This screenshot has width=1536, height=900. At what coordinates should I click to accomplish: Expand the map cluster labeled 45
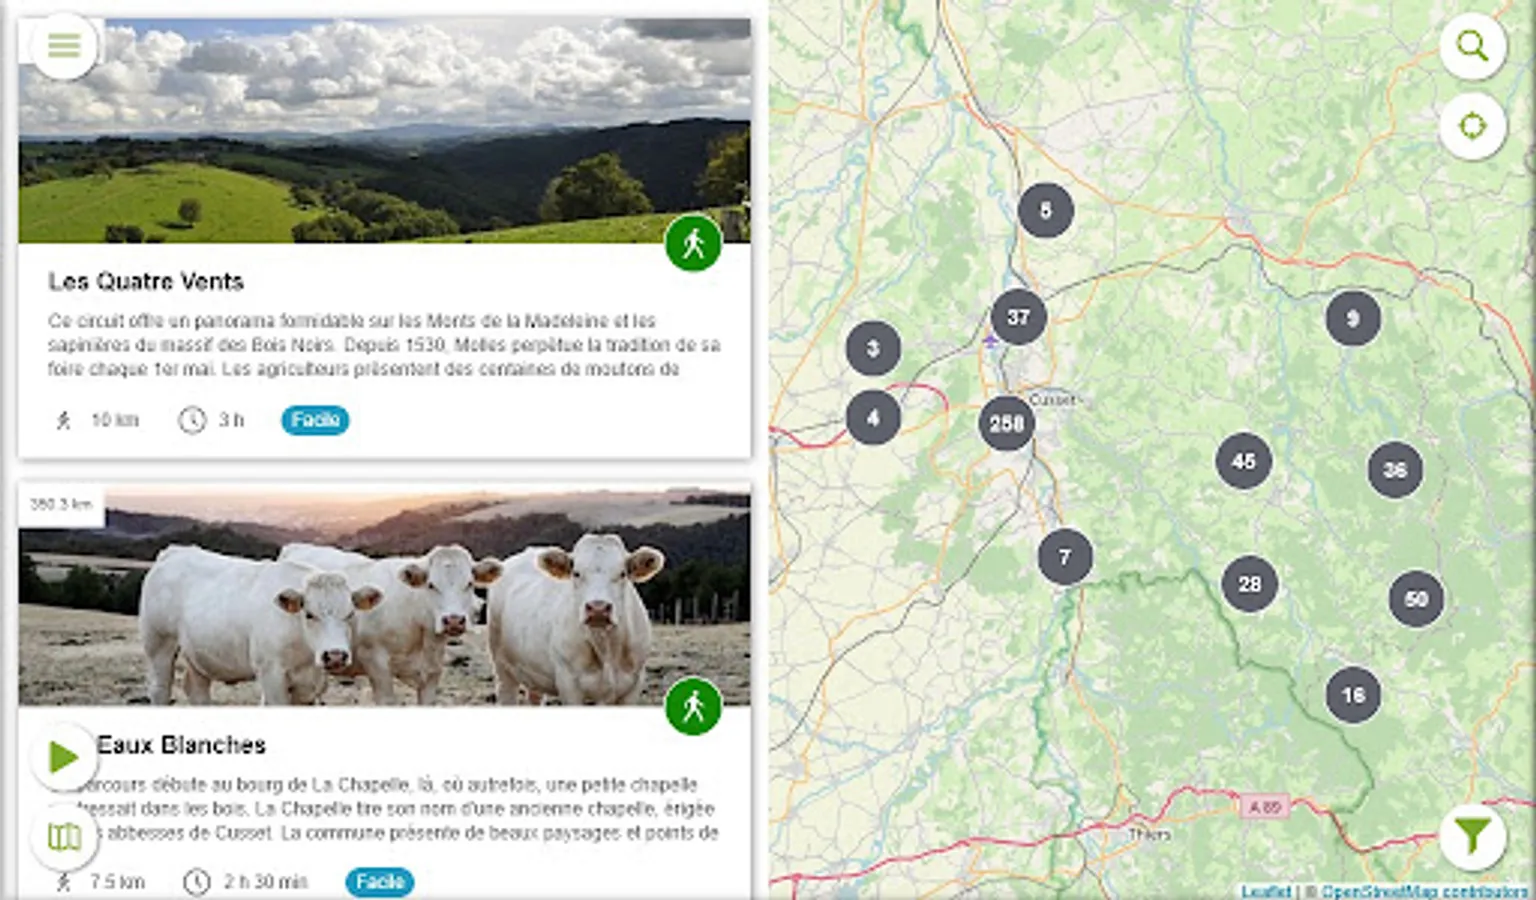click(x=1243, y=461)
